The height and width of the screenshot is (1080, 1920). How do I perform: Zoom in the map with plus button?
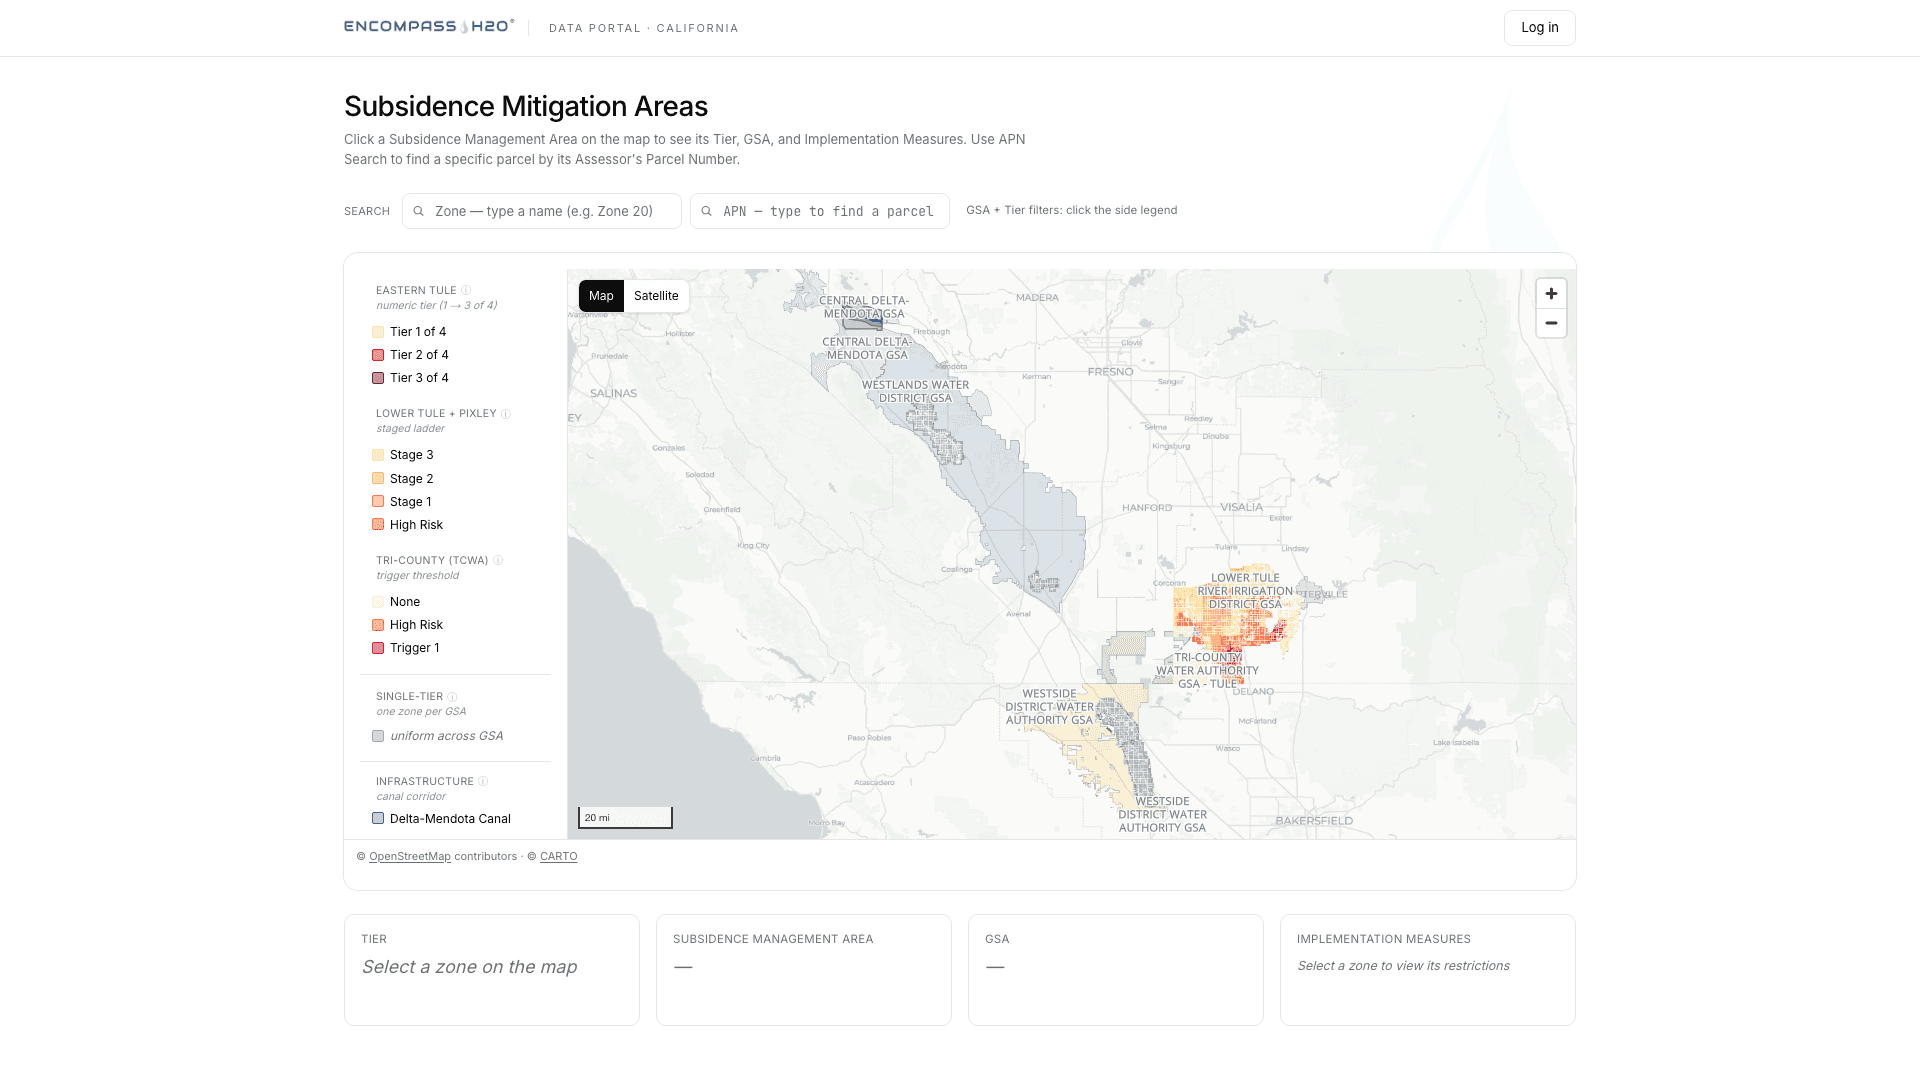tap(1551, 294)
